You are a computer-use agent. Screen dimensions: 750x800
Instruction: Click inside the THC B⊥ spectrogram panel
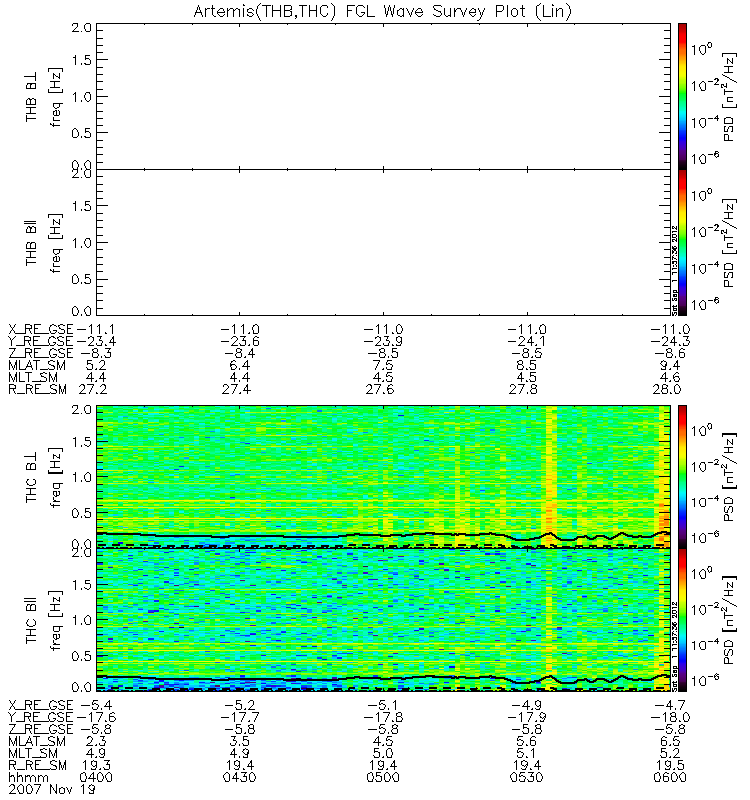384,477
